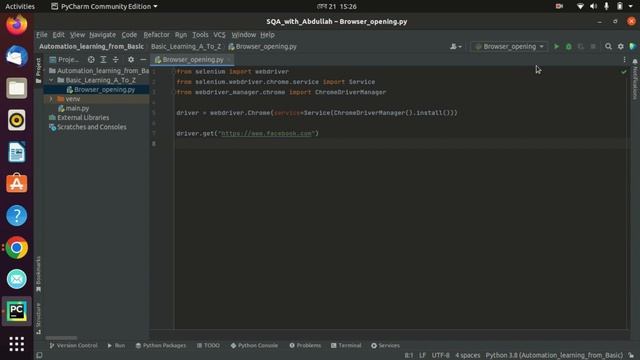The image size is (640, 360).
Task: Hide the Project panel with minus icon
Action: [143, 60]
